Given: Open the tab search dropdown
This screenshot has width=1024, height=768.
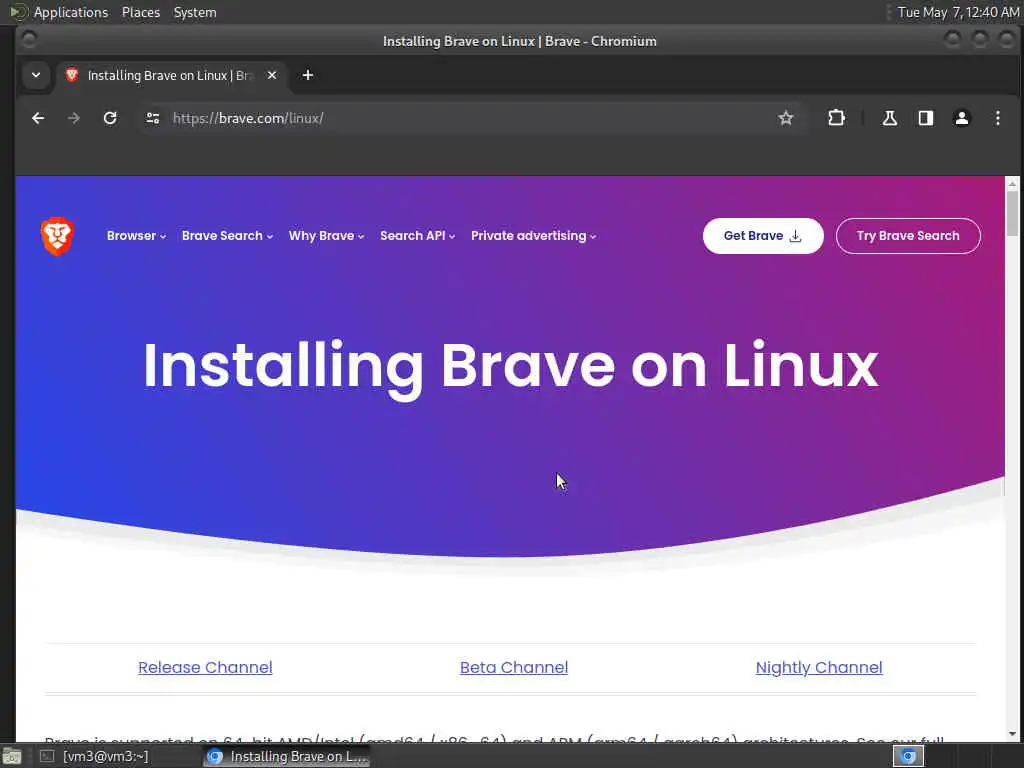Looking at the screenshot, I should click(x=36, y=76).
